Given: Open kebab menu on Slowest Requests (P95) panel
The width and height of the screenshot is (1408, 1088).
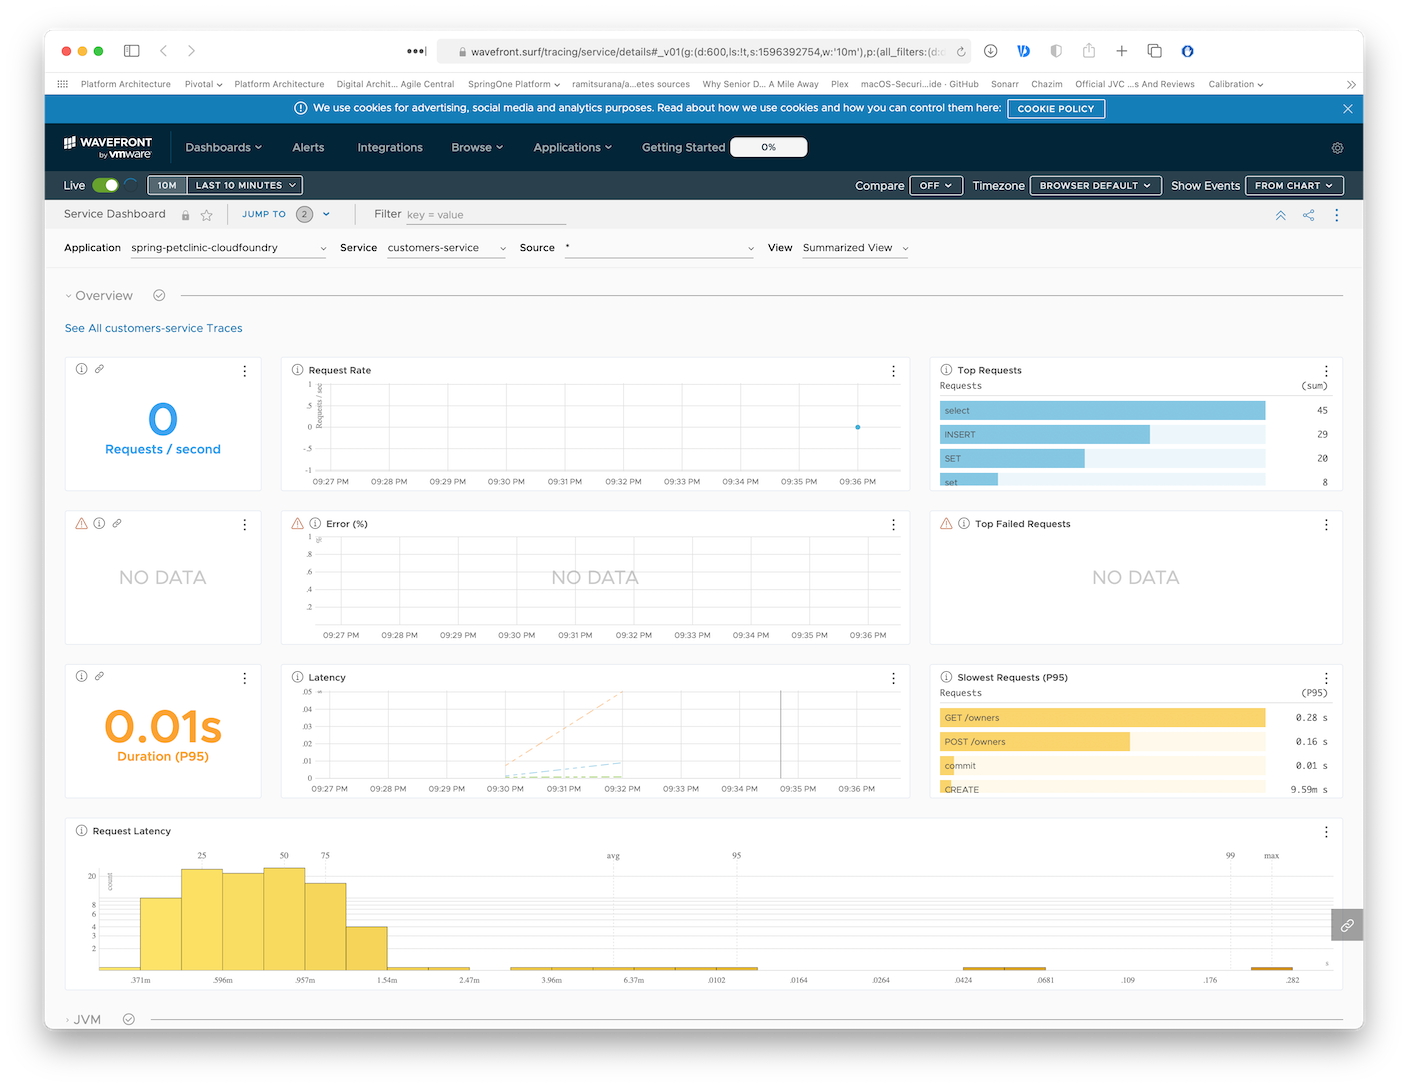Looking at the screenshot, I should [x=1326, y=678].
